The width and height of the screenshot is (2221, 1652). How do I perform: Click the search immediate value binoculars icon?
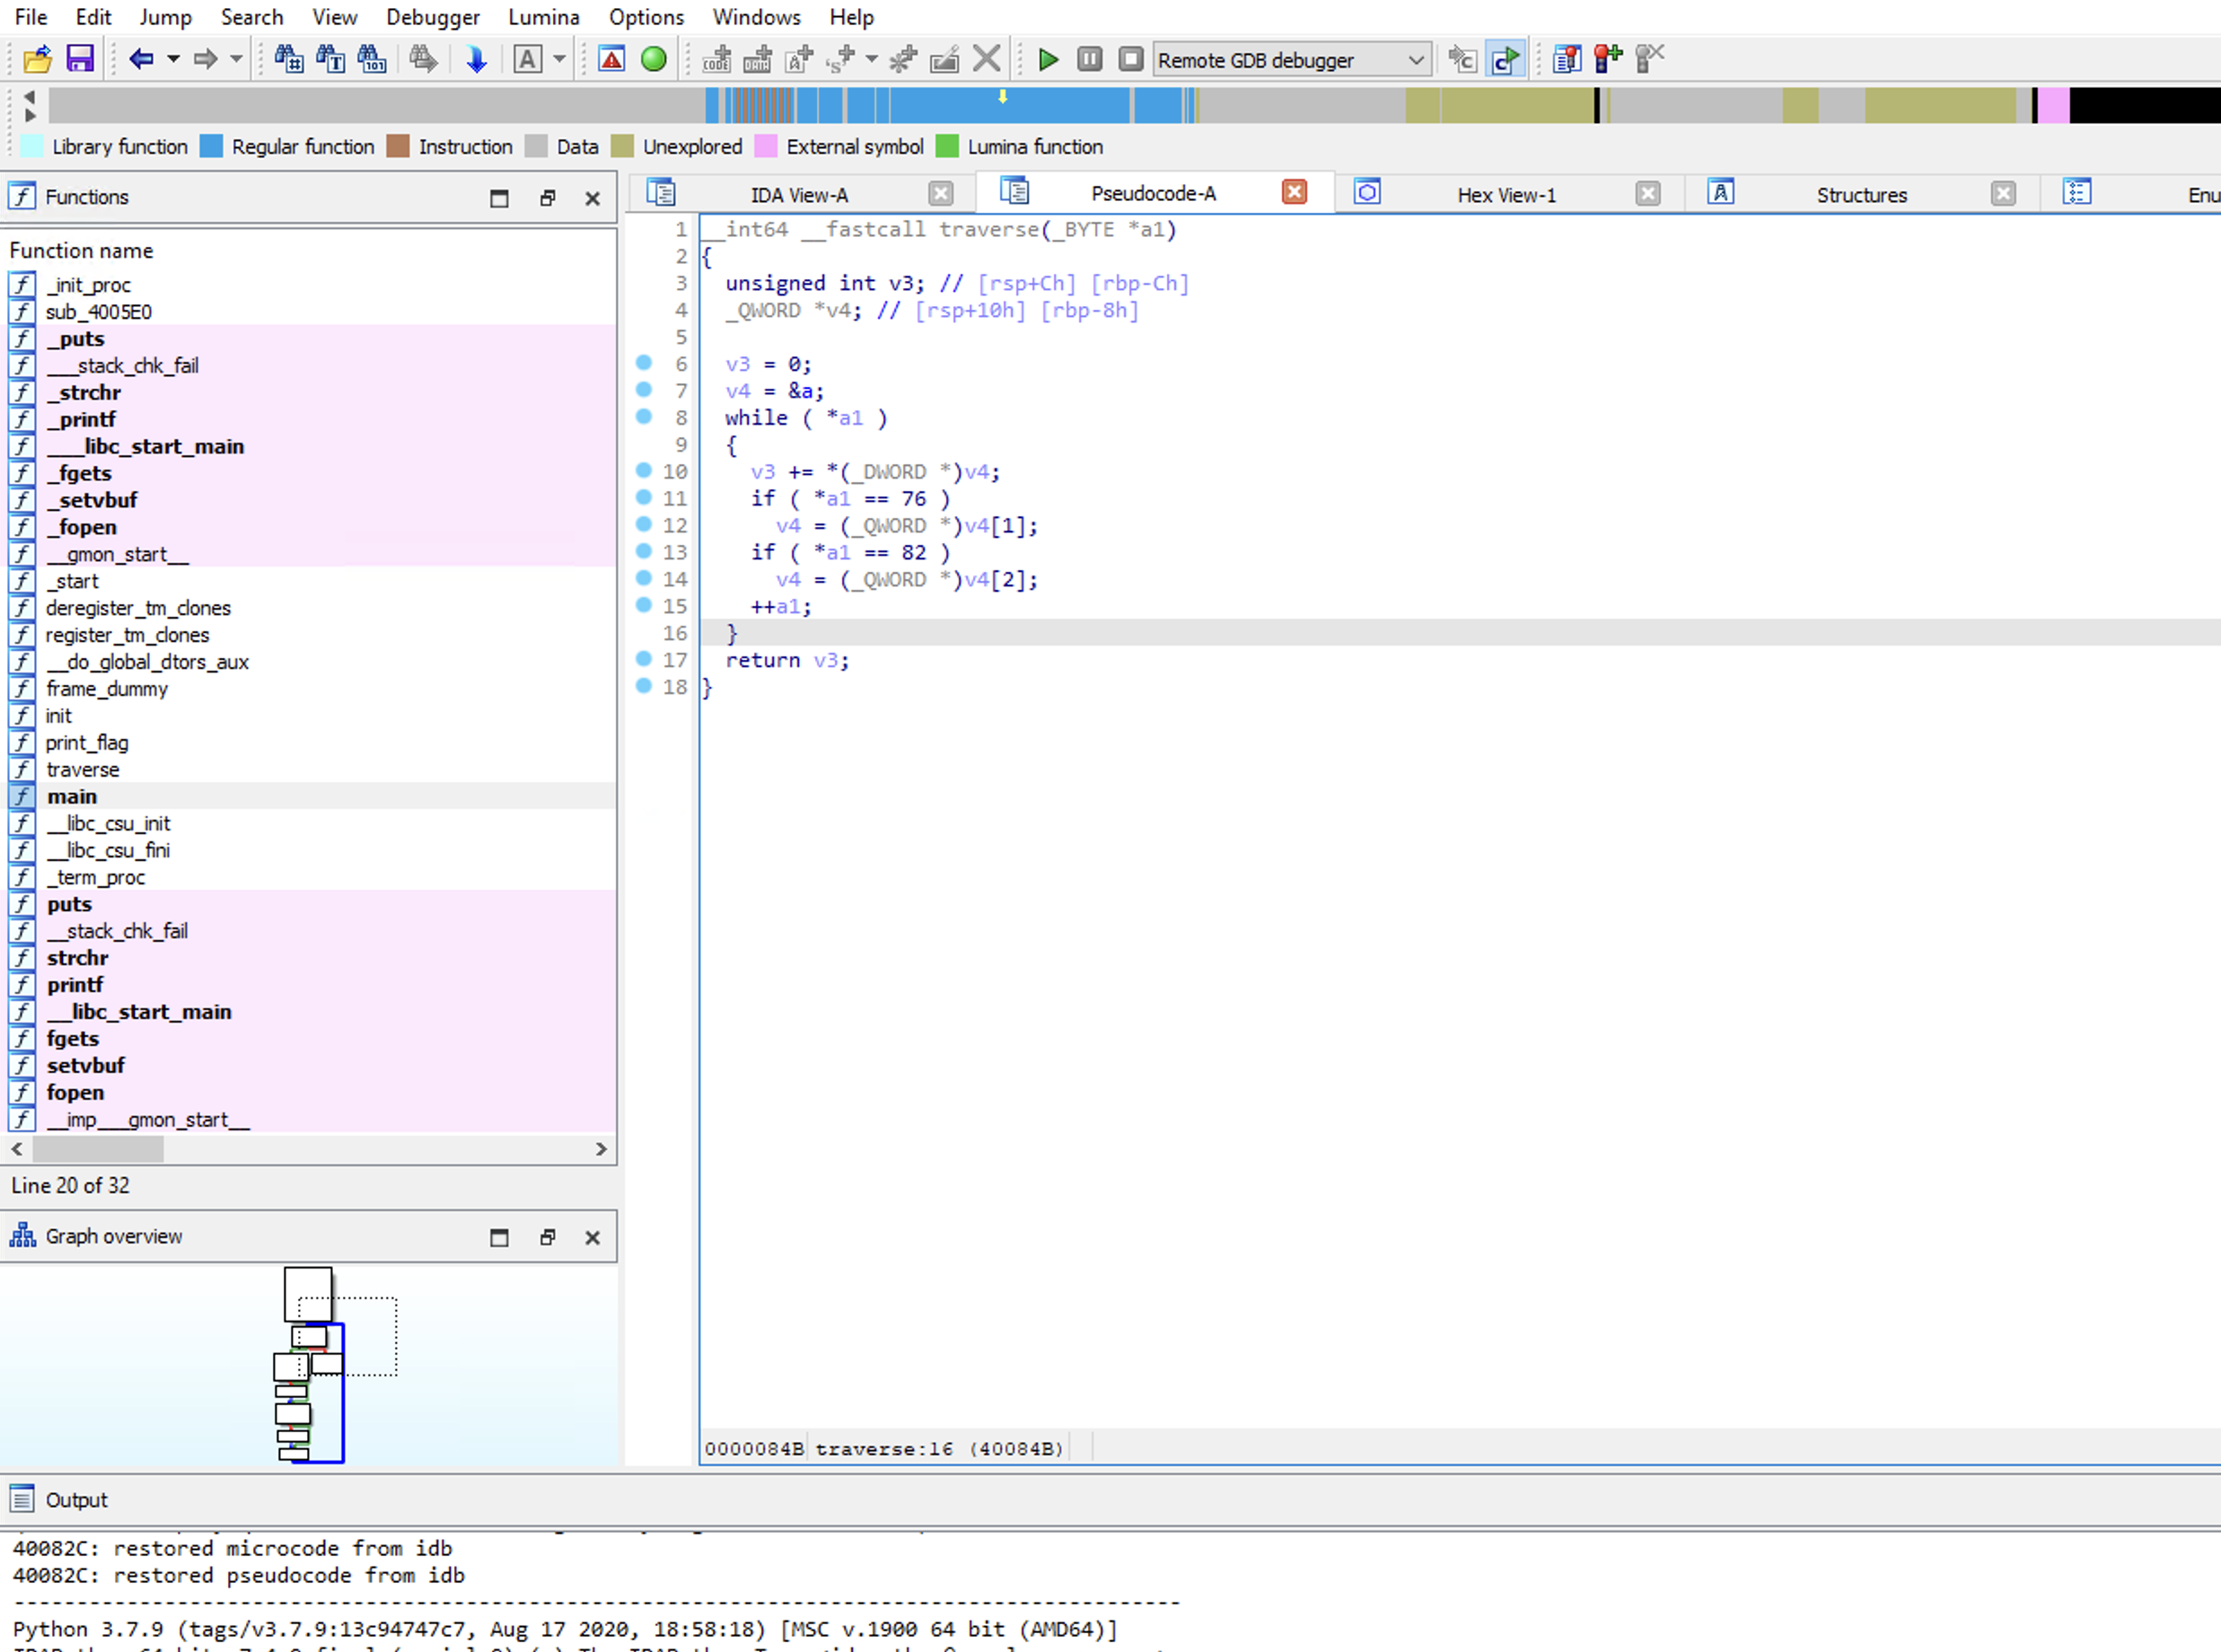[289, 59]
